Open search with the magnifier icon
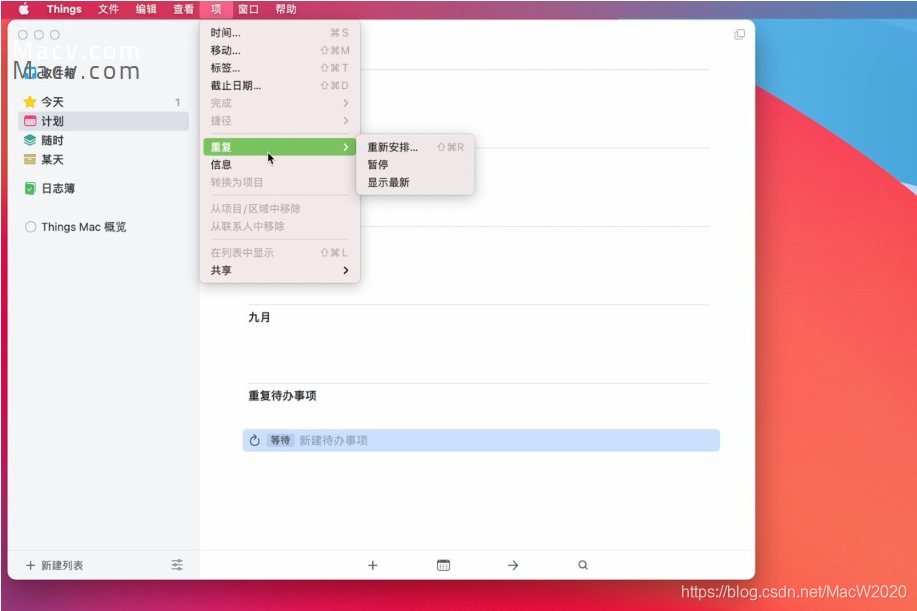The width and height of the screenshot is (917, 611). (583, 565)
